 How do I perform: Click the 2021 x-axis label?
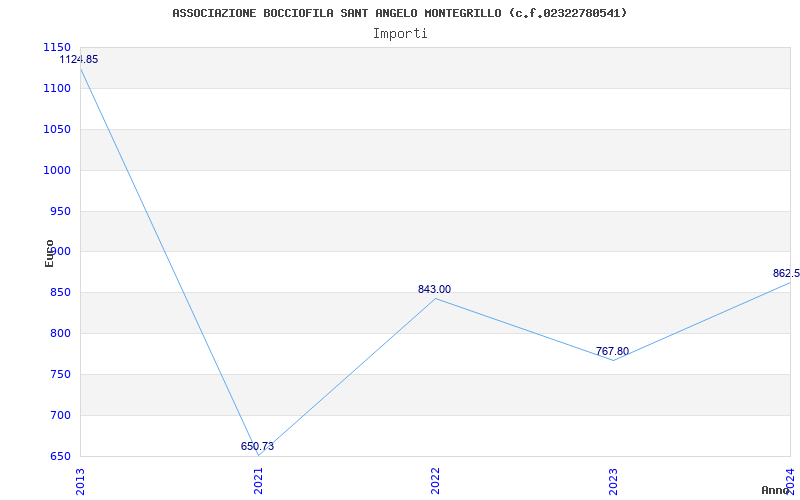click(x=258, y=482)
